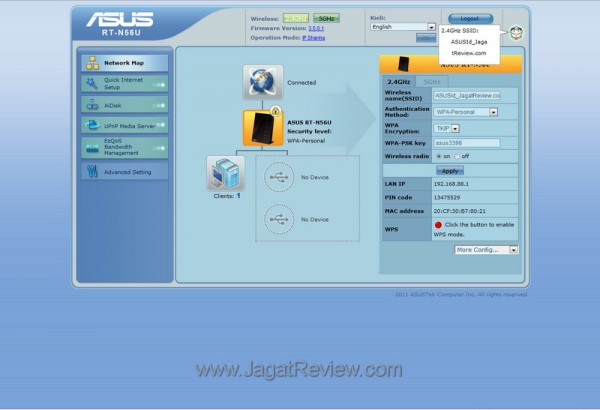Select the ASUS RT-N56U router icon

point(263,128)
